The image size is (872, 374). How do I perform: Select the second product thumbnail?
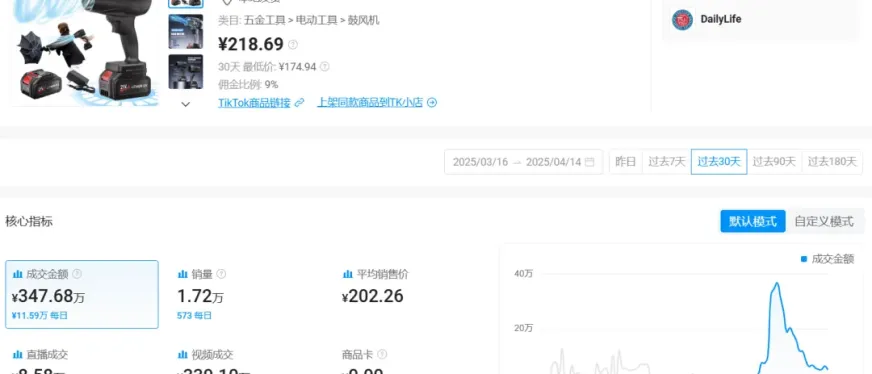tap(186, 32)
